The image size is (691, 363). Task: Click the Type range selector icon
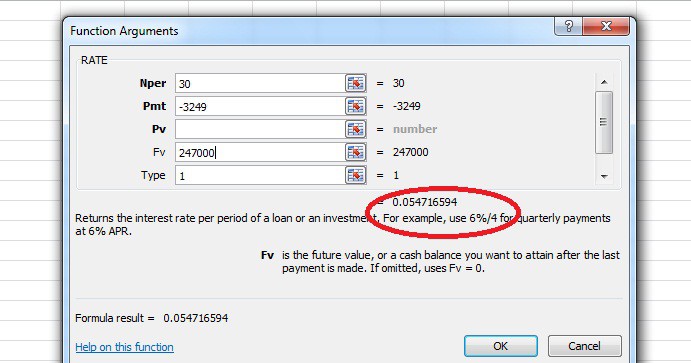356,175
